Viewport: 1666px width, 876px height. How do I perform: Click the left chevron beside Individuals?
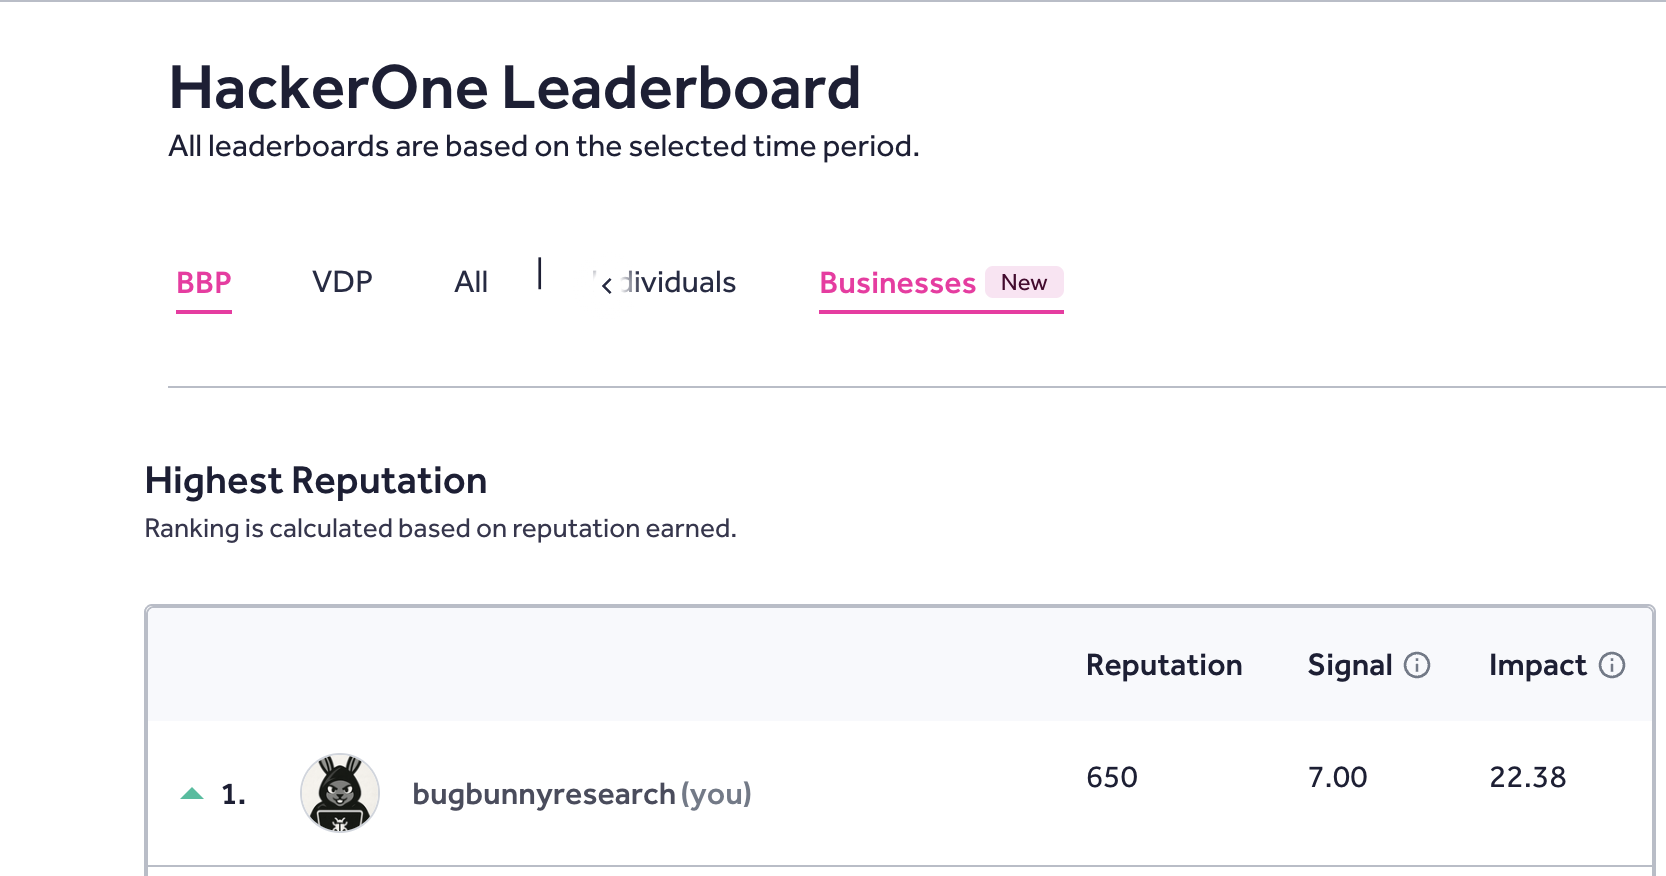(606, 286)
